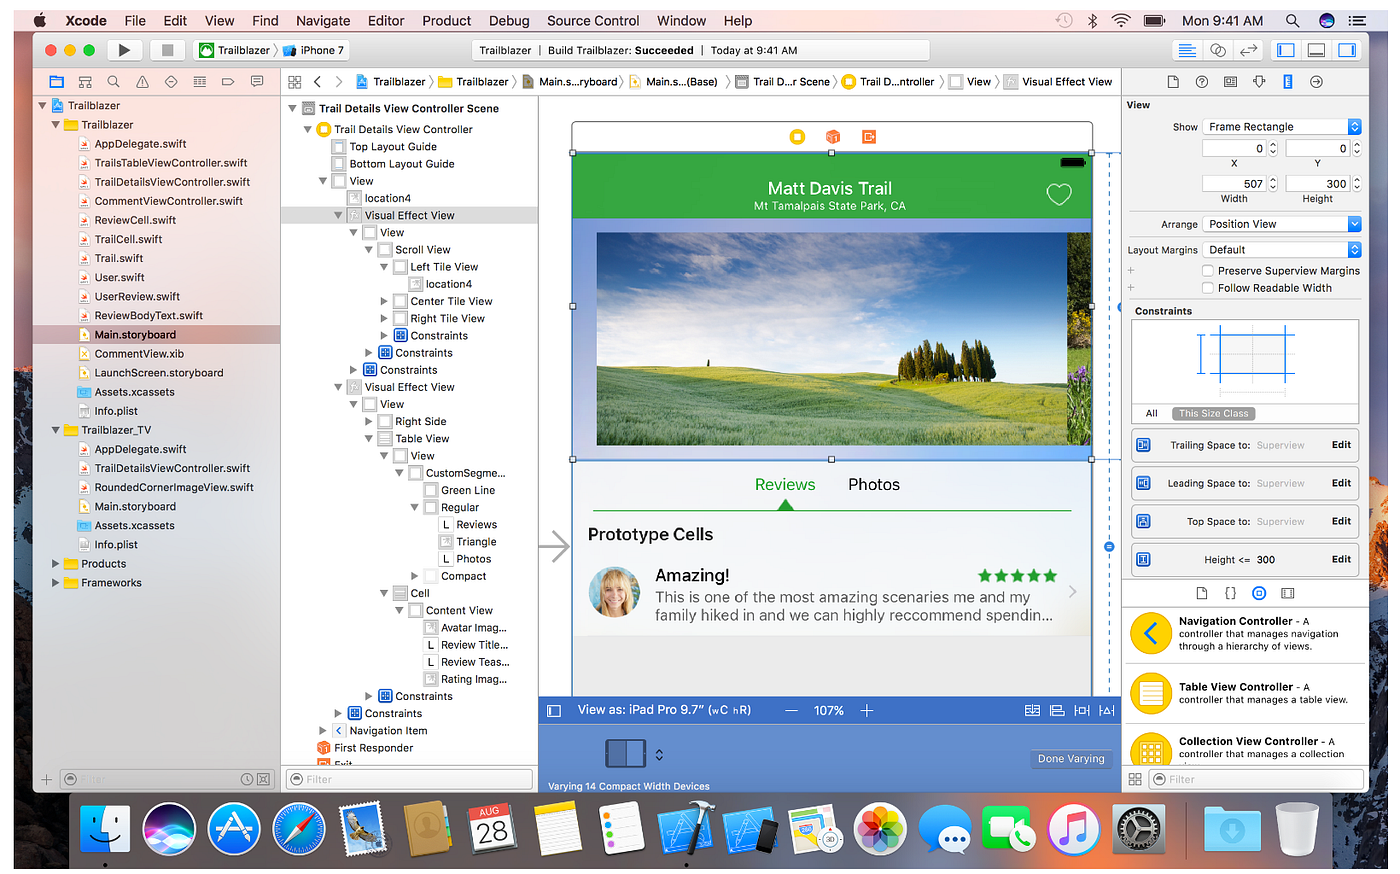This screenshot has height=874, width=1400.
Task: Open the Source Control menu
Action: click(593, 20)
